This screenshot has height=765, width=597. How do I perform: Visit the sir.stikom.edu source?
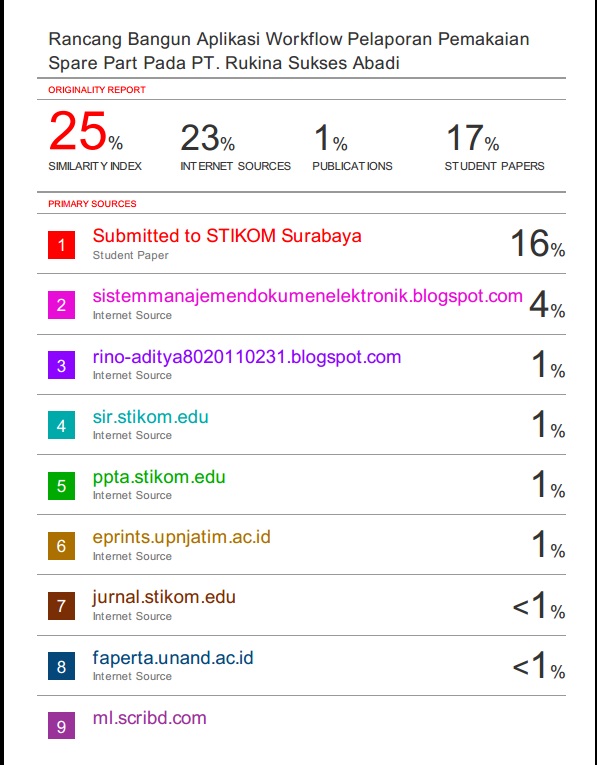(x=151, y=417)
